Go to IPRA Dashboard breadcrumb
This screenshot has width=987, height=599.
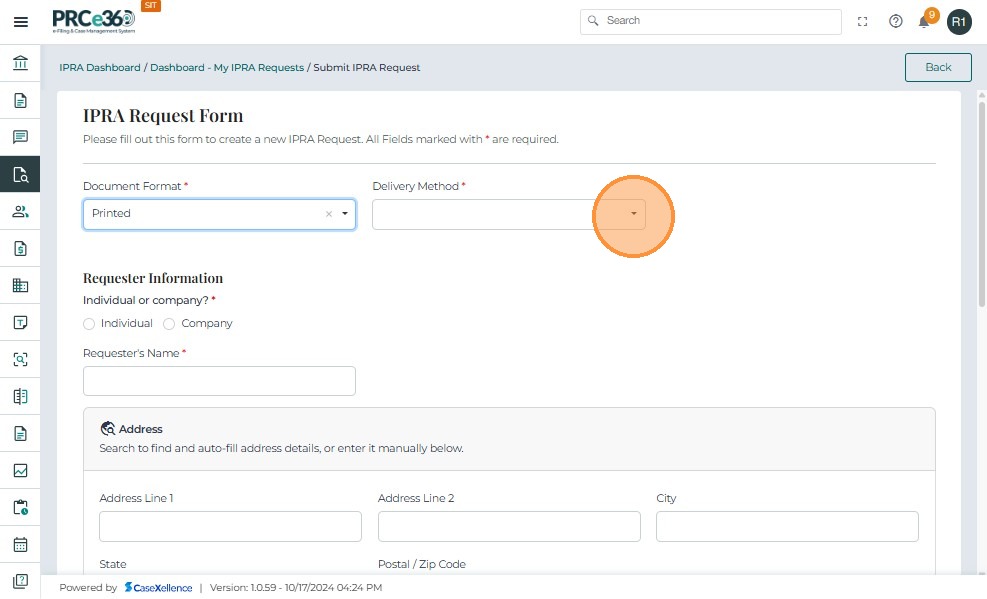click(100, 68)
